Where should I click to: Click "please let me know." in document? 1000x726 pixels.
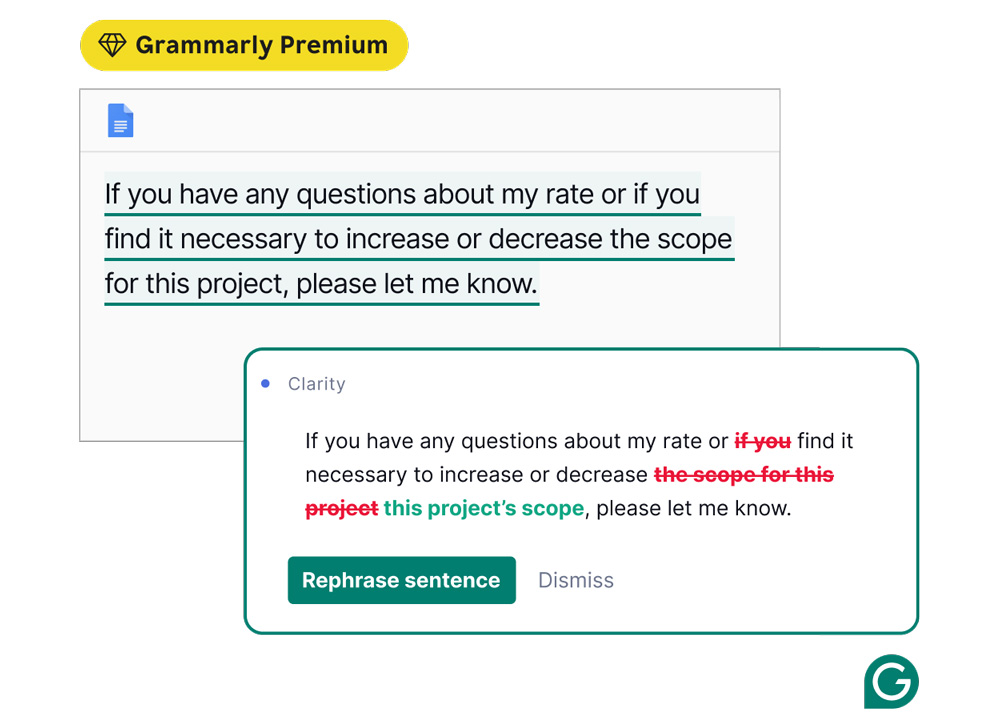pyautogui.click(x=417, y=284)
